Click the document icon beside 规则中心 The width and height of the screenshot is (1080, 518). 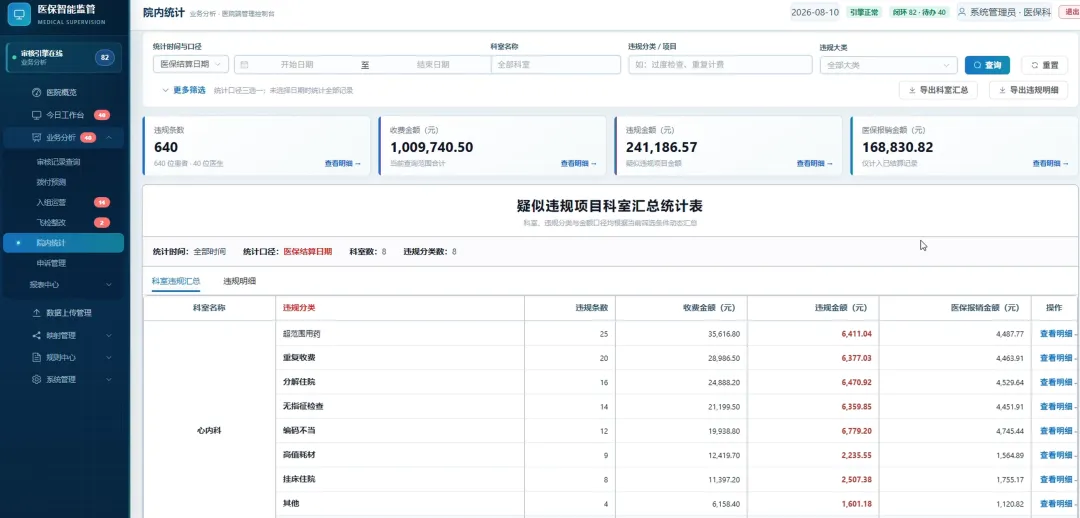point(37,358)
